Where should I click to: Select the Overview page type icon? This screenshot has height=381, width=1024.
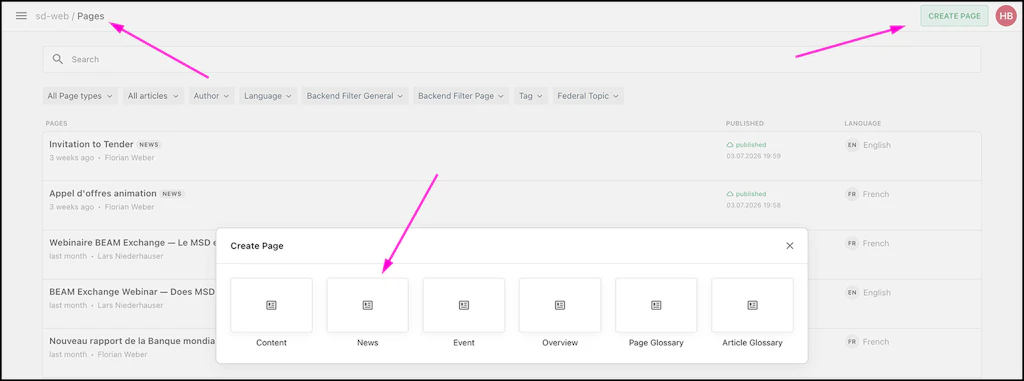click(x=560, y=305)
